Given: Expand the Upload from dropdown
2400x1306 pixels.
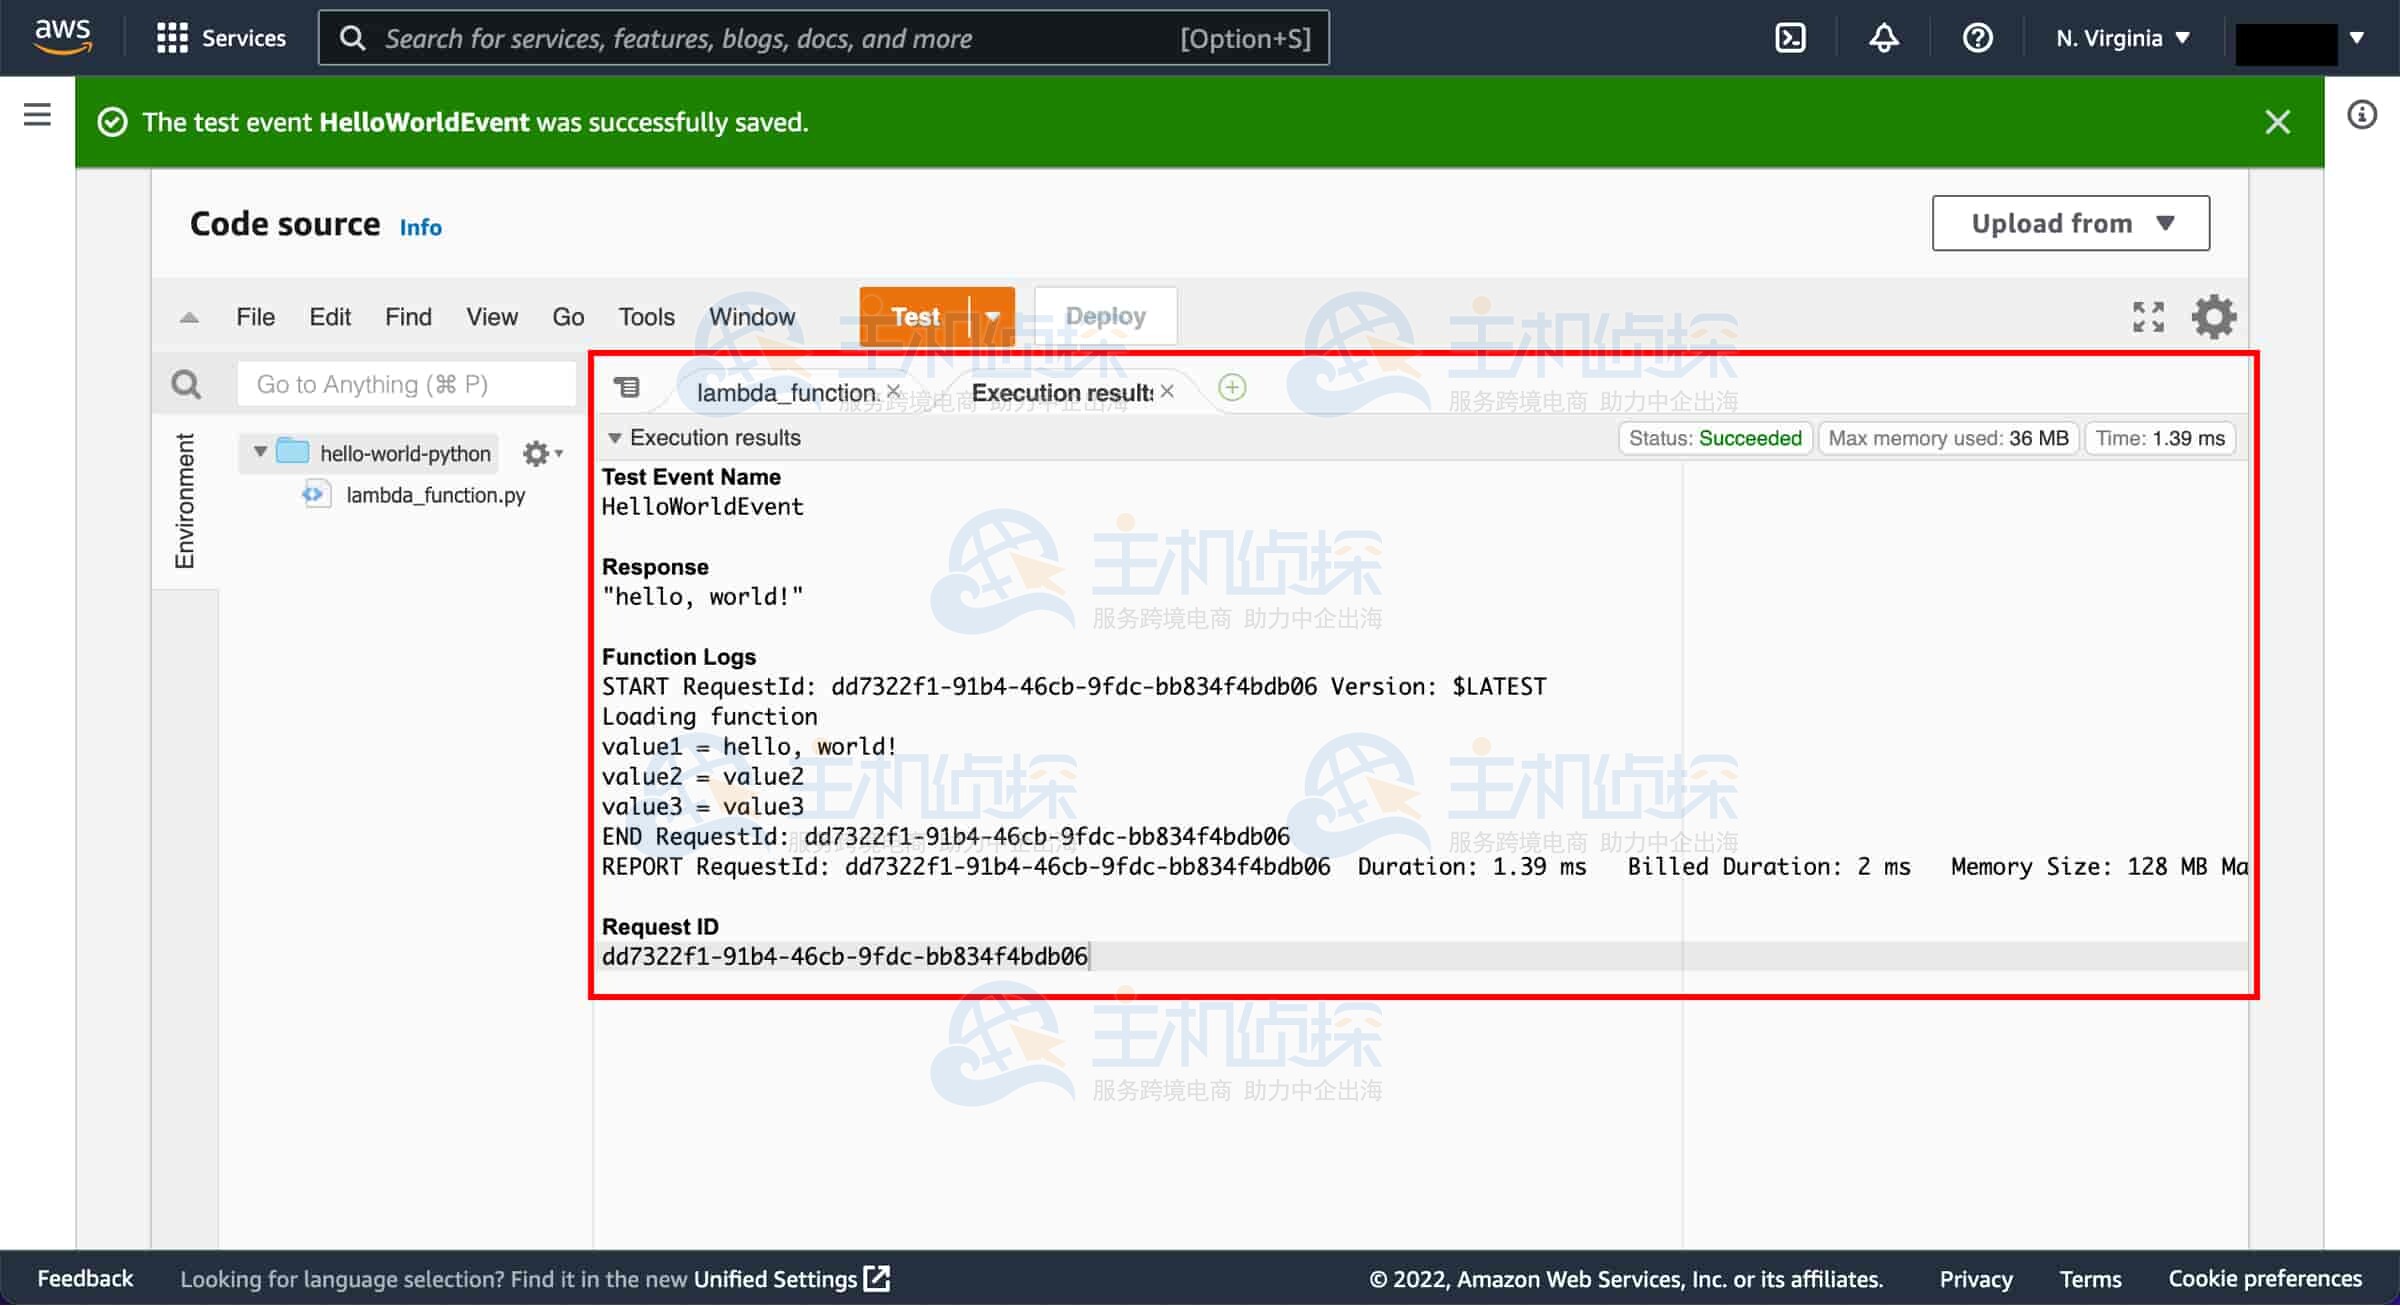Looking at the screenshot, I should 2070,223.
